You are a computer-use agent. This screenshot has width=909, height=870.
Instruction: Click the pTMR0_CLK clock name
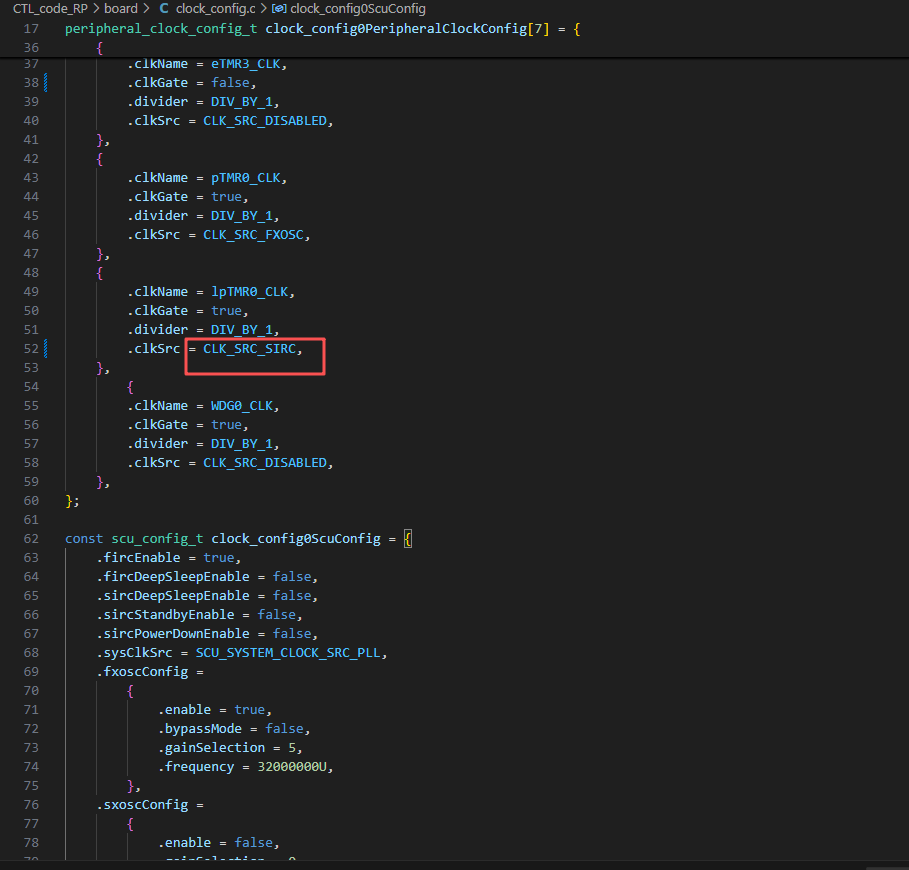(248, 178)
